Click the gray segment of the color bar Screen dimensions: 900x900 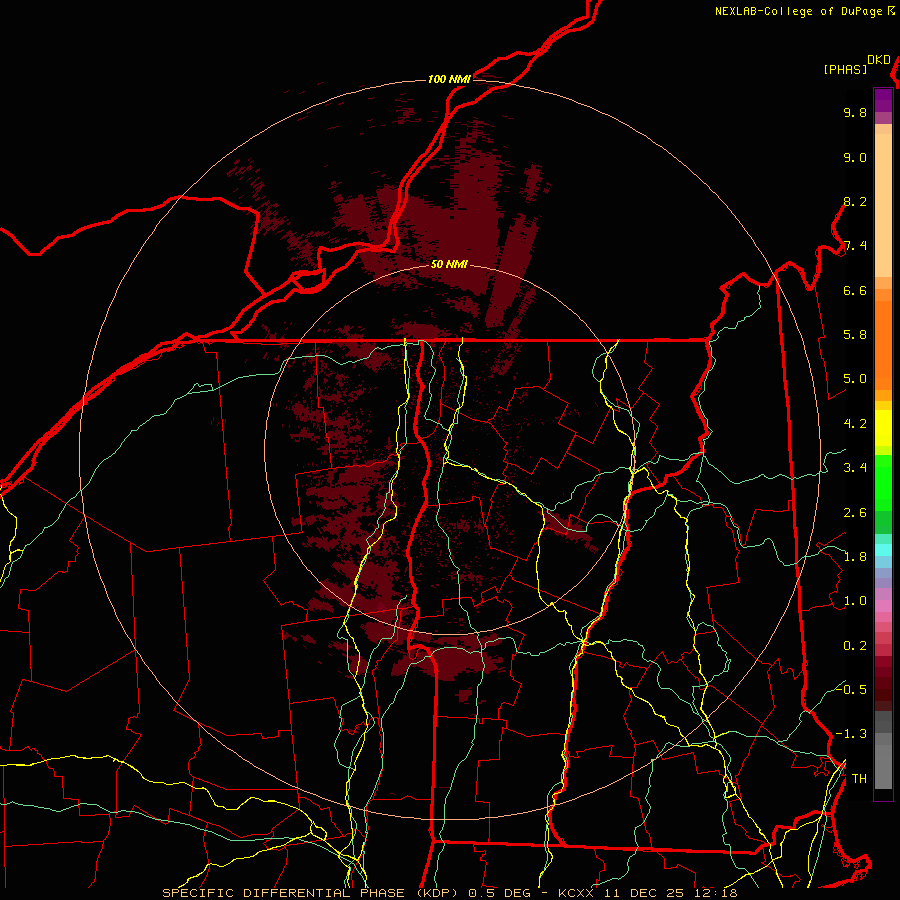point(883,751)
